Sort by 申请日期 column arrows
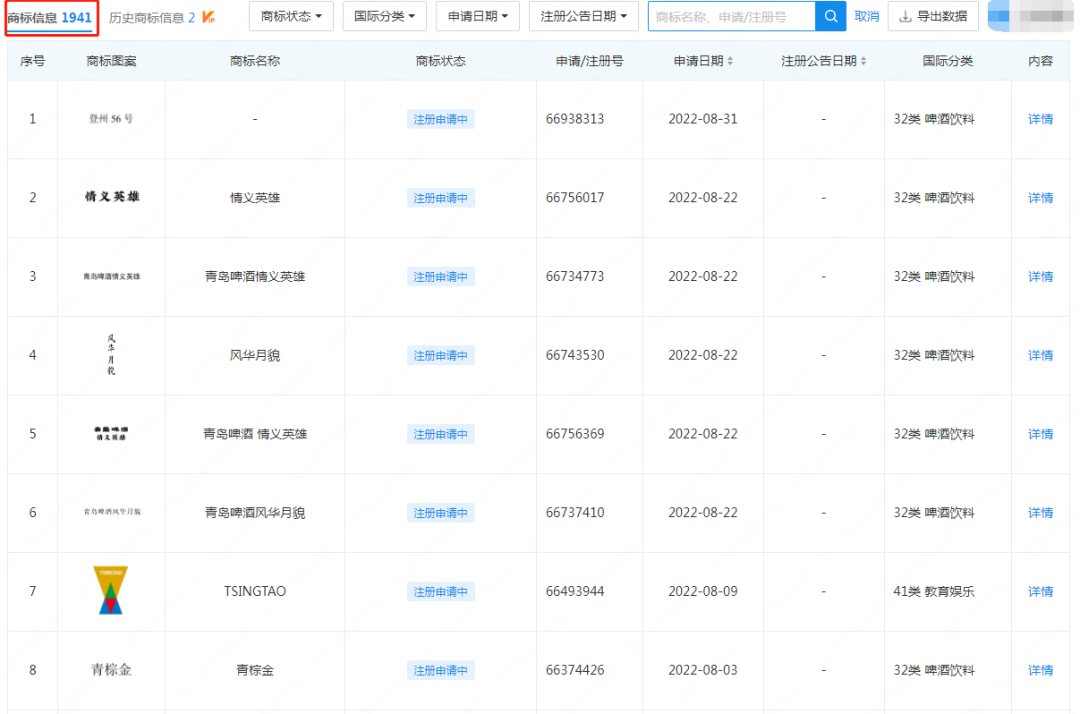 coord(730,61)
